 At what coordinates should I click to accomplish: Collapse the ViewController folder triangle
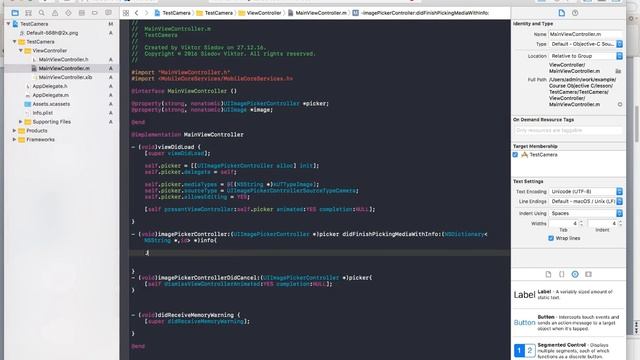point(21,51)
